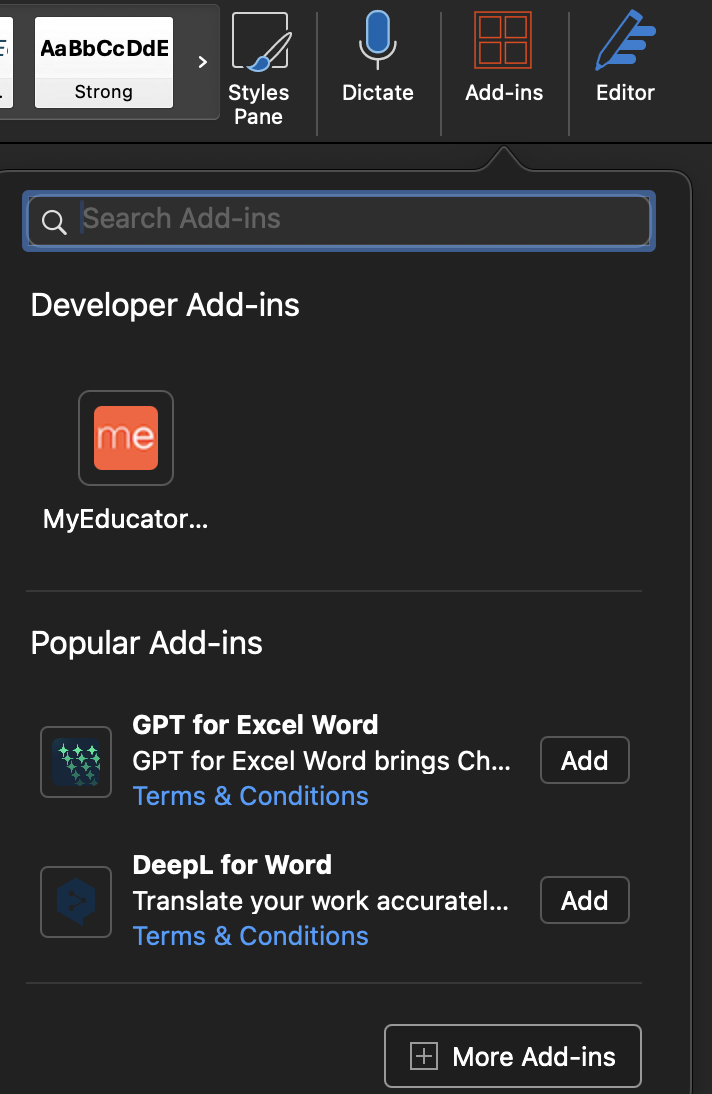The height and width of the screenshot is (1094, 712).
Task: Open Terms & Conditions for GPT for Excel Word
Action: click(x=251, y=796)
